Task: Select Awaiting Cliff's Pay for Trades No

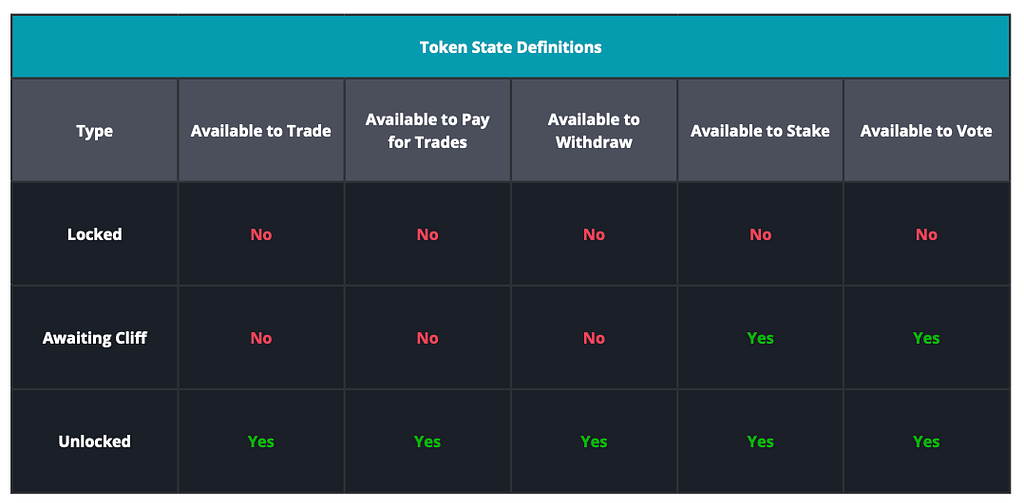Action: (427, 338)
